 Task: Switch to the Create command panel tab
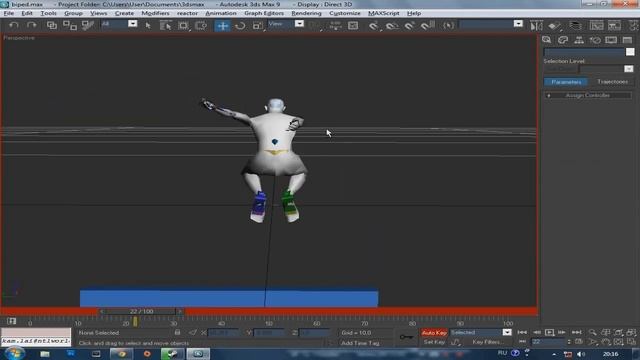pos(547,40)
